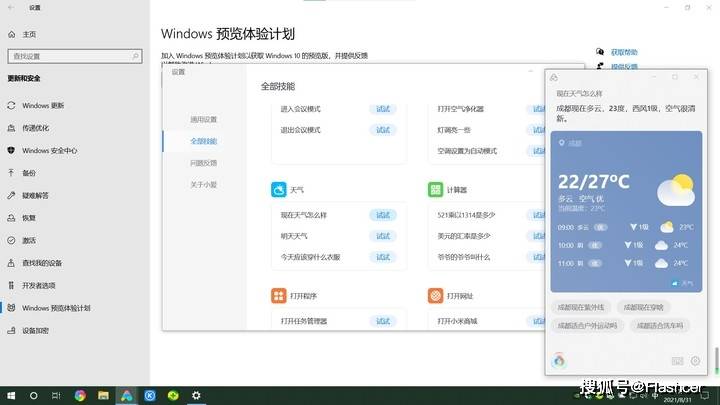Click the Settings window vertical scrollbar
The image size is (720, 405).
click(x=716, y=360)
